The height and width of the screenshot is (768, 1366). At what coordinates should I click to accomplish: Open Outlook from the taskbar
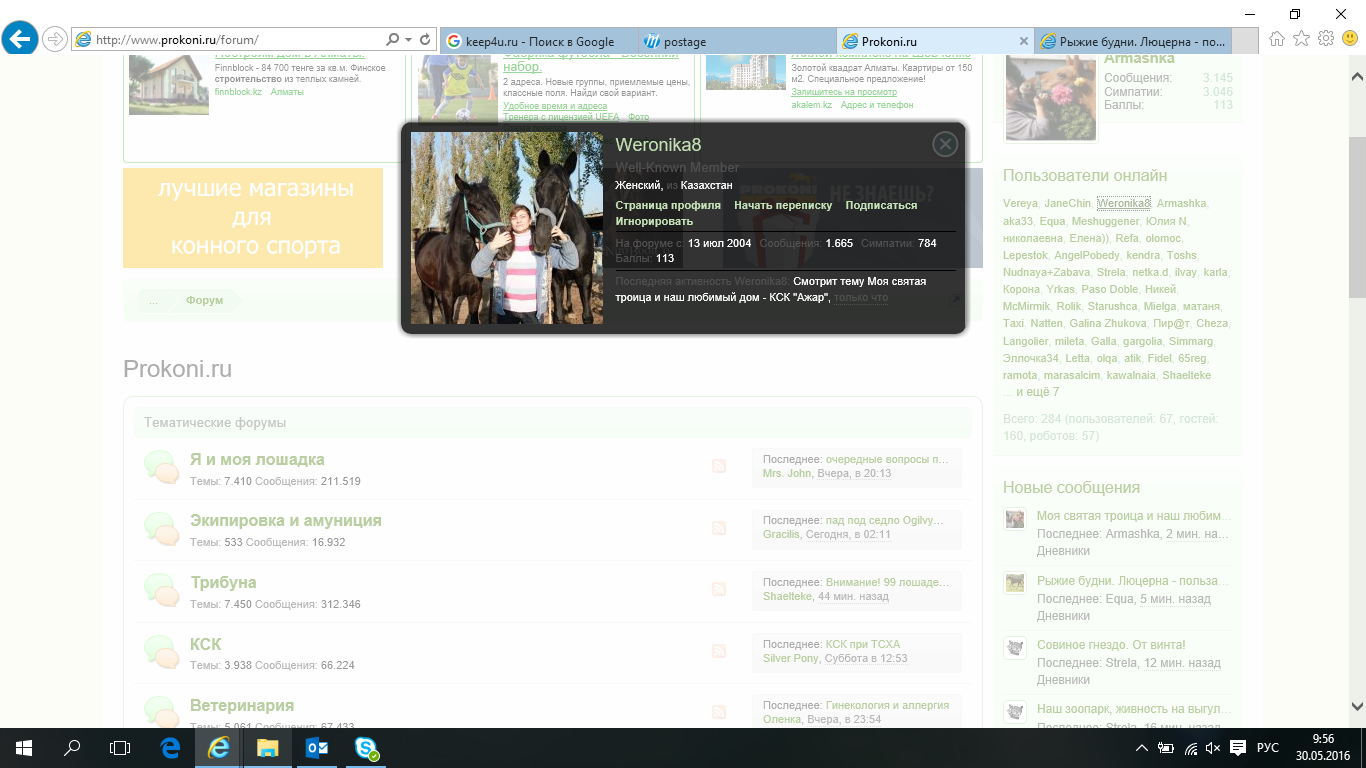317,747
